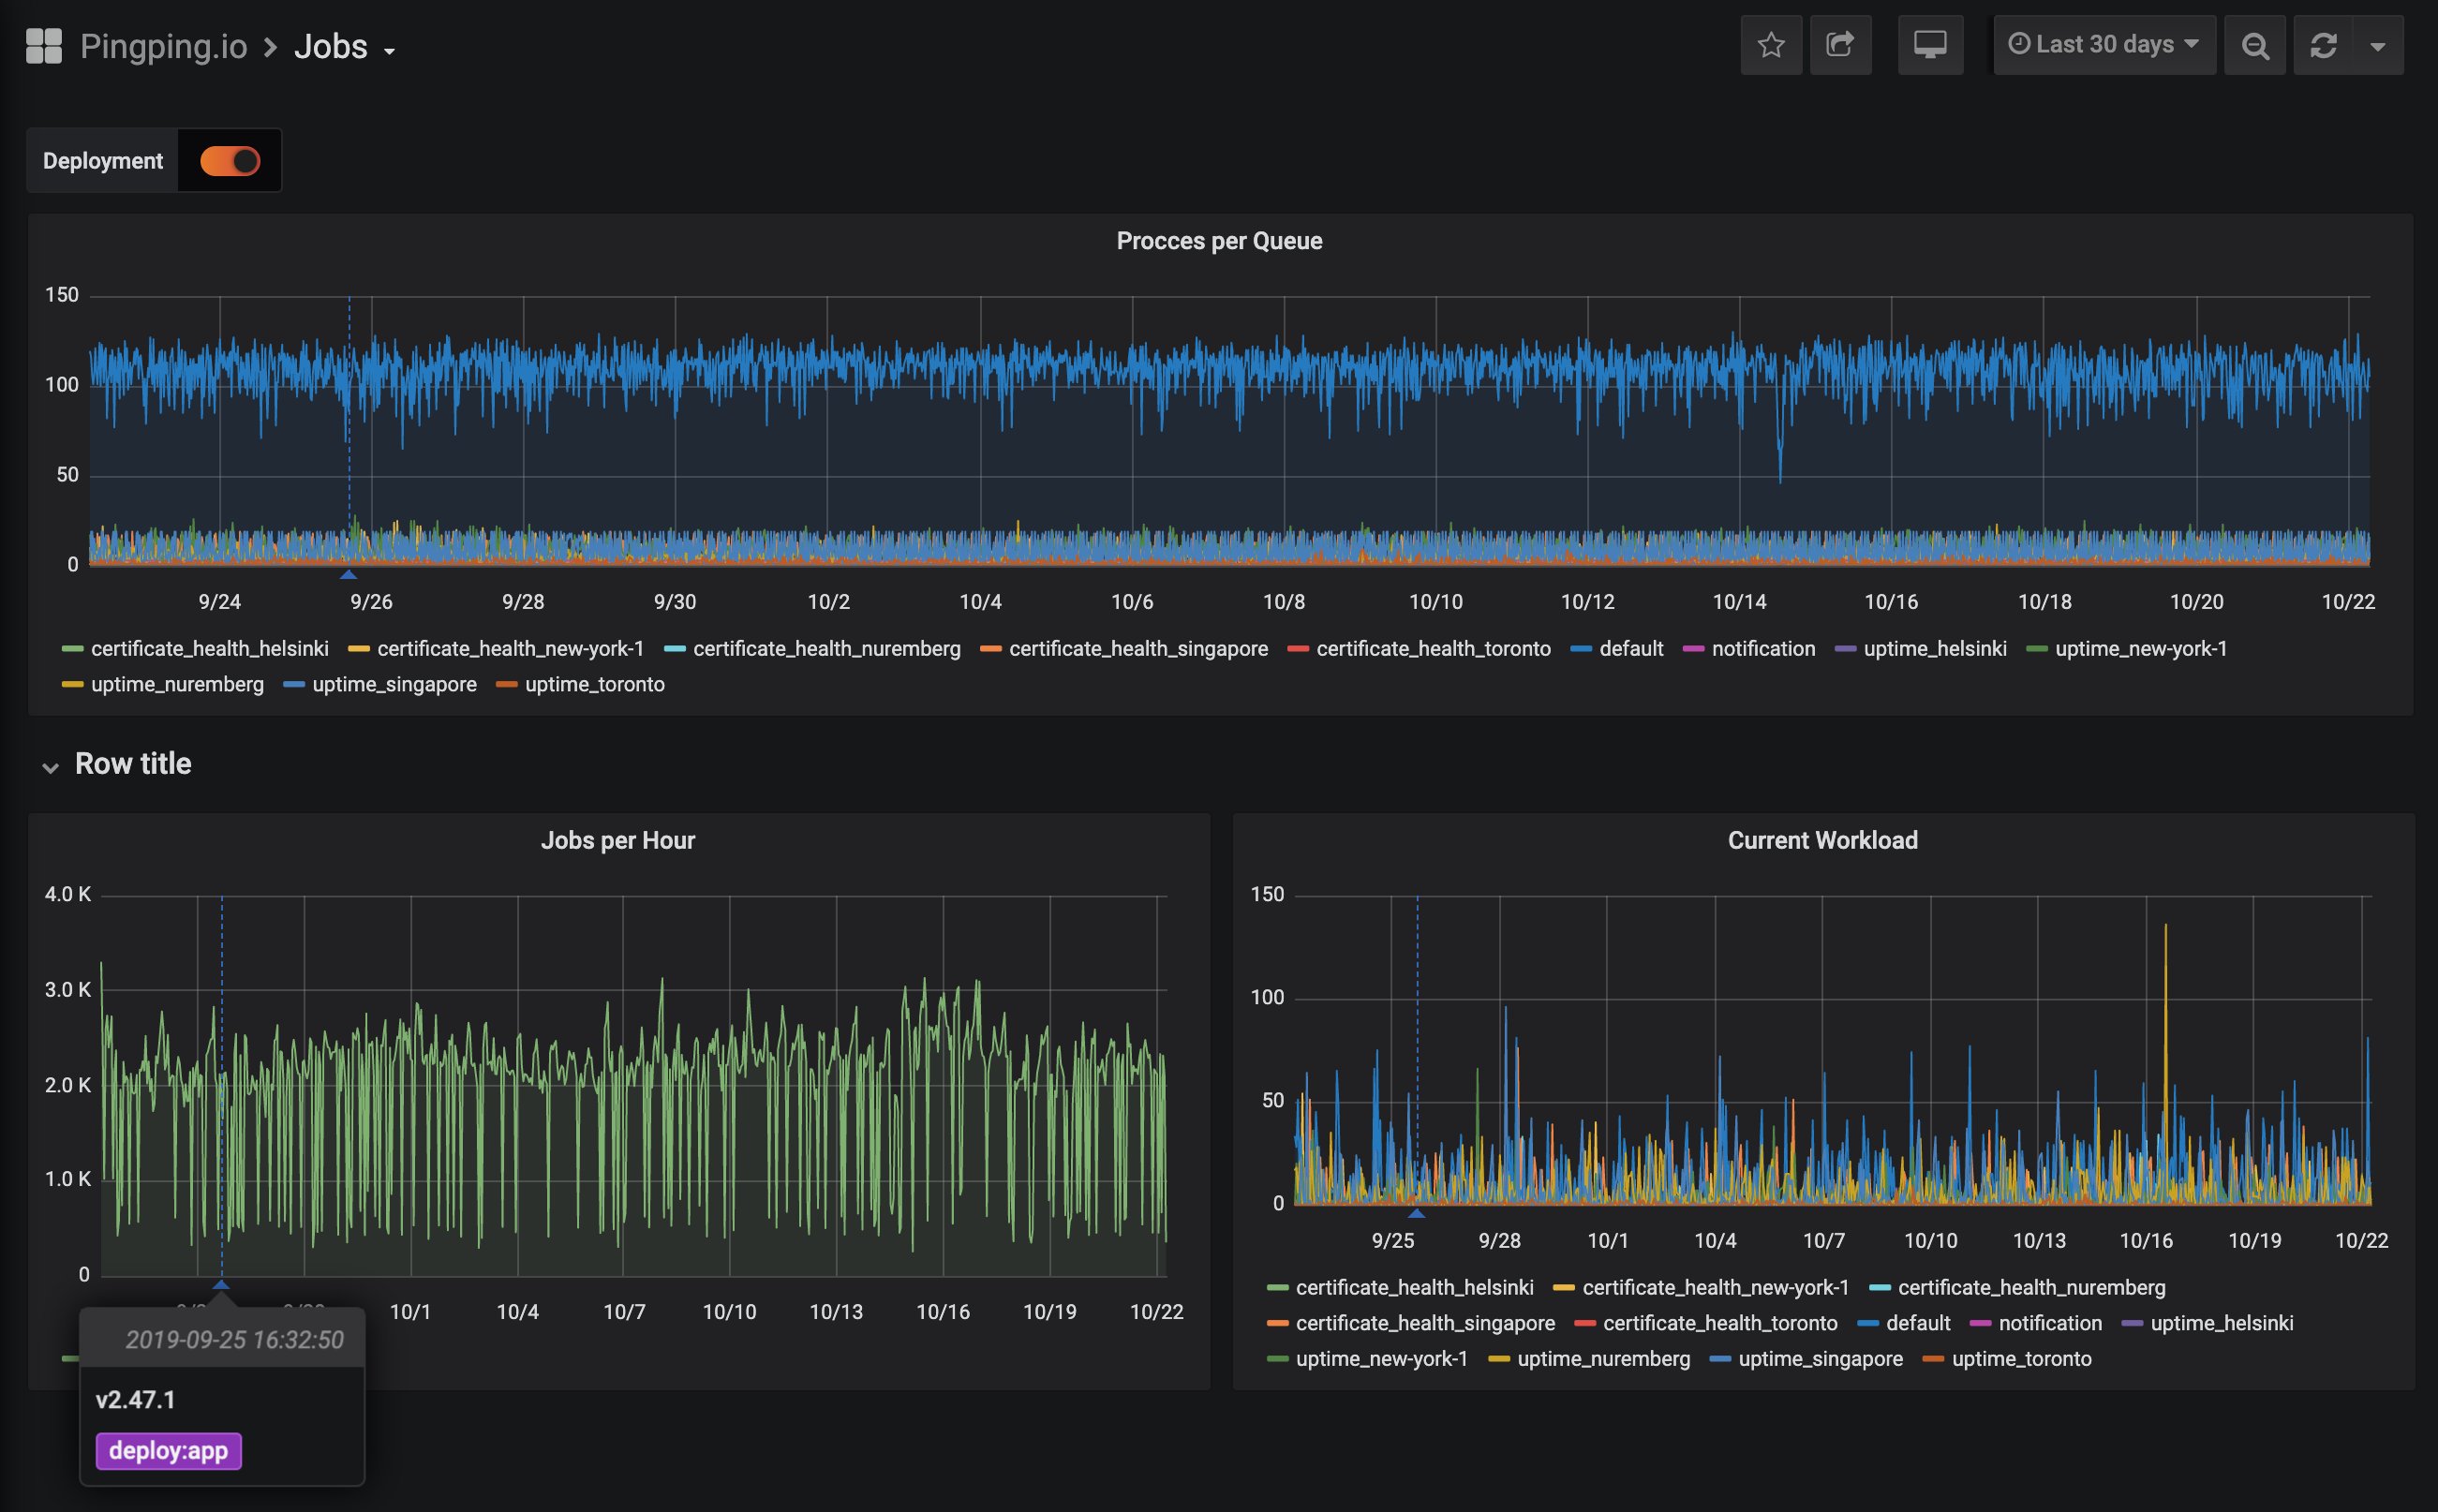Image resolution: width=2438 pixels, height=1512 pixels.
Task: Open the share dashboard dialog
Action: pos(1840,45)
